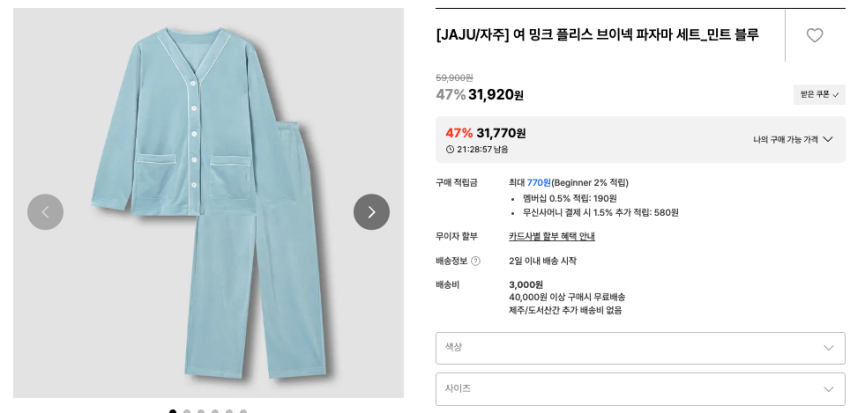Show previous product image with left arrow
The width and height of the screenshot is (850, 413).
tap(45, 212)
